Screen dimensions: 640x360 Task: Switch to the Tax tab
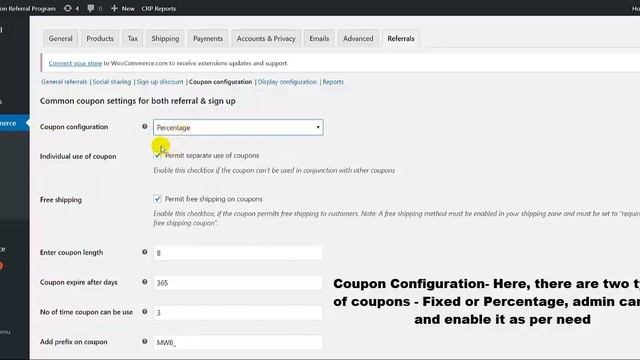[x=133, y=38]
